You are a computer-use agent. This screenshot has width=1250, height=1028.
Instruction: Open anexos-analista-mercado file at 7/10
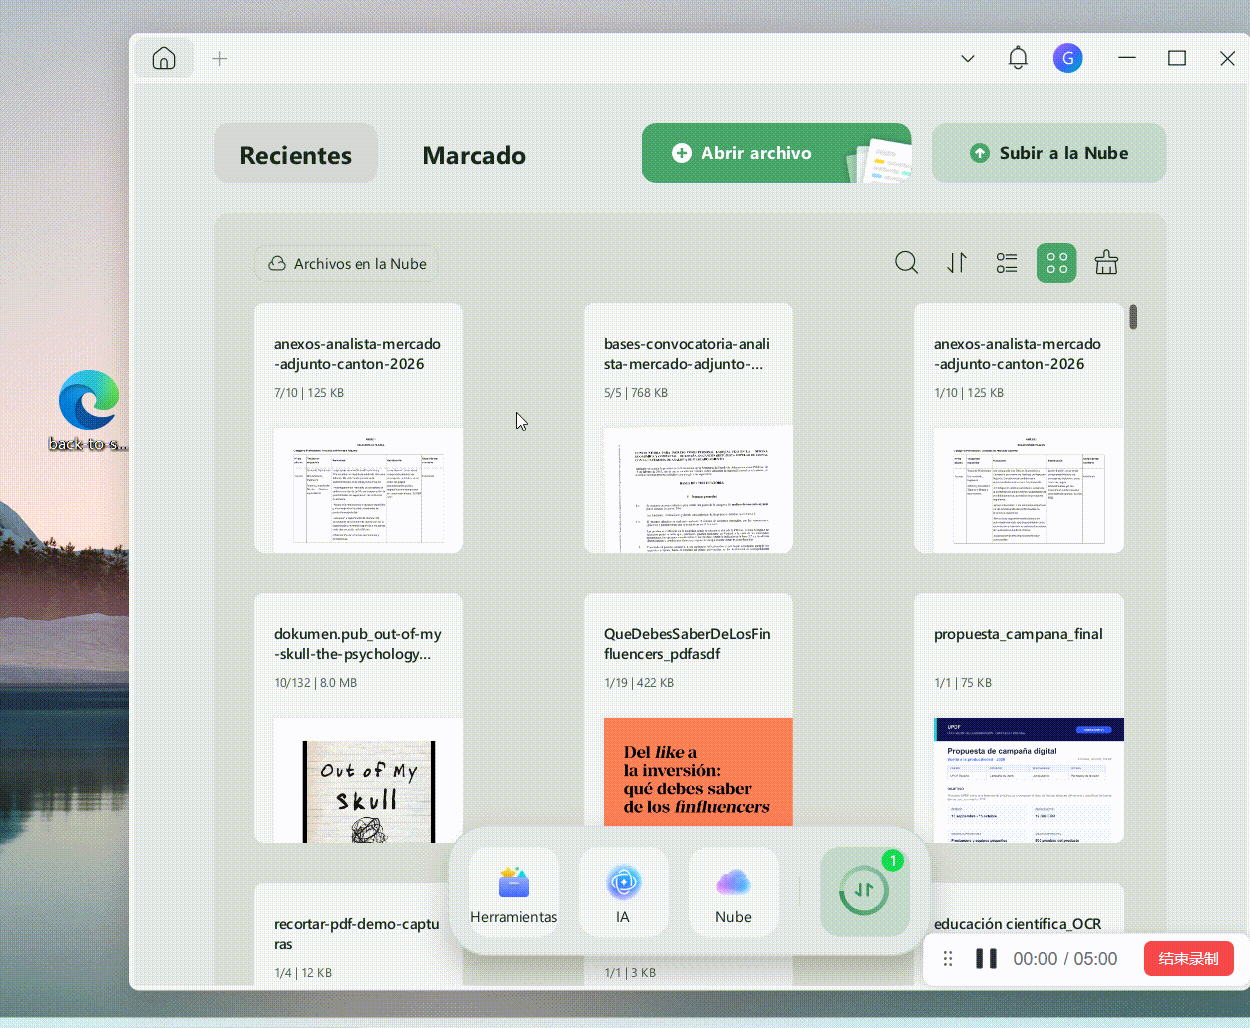(358, 428)
